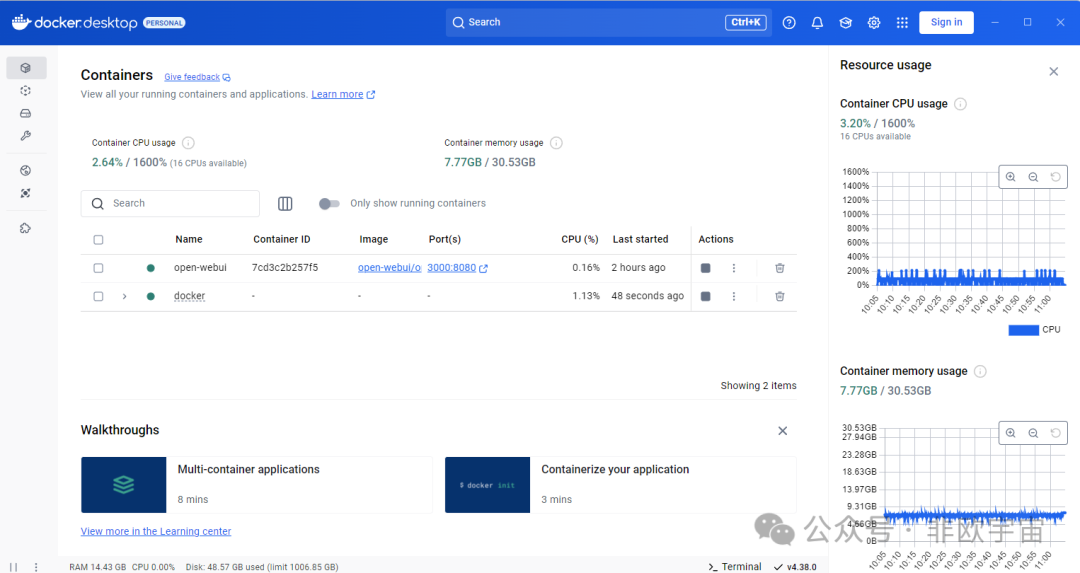Stop the open-webui container
Screen dimensions: 1080x573
705,268
